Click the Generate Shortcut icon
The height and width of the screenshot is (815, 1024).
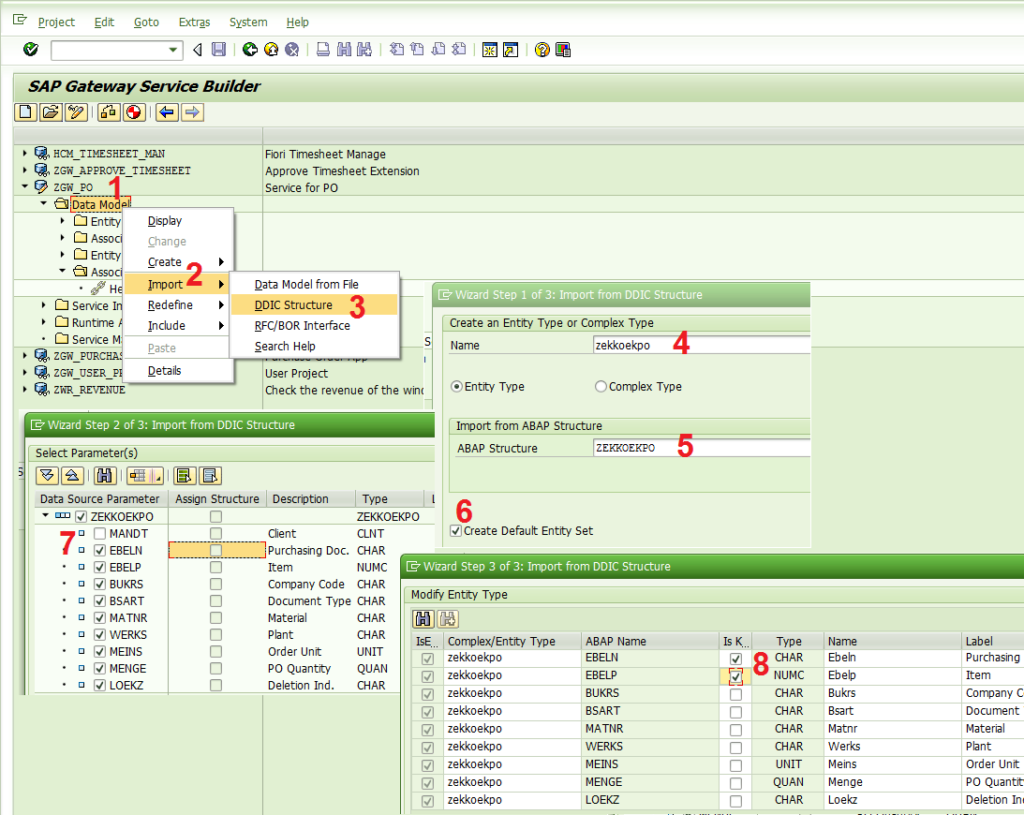click(x=510, y=49)
